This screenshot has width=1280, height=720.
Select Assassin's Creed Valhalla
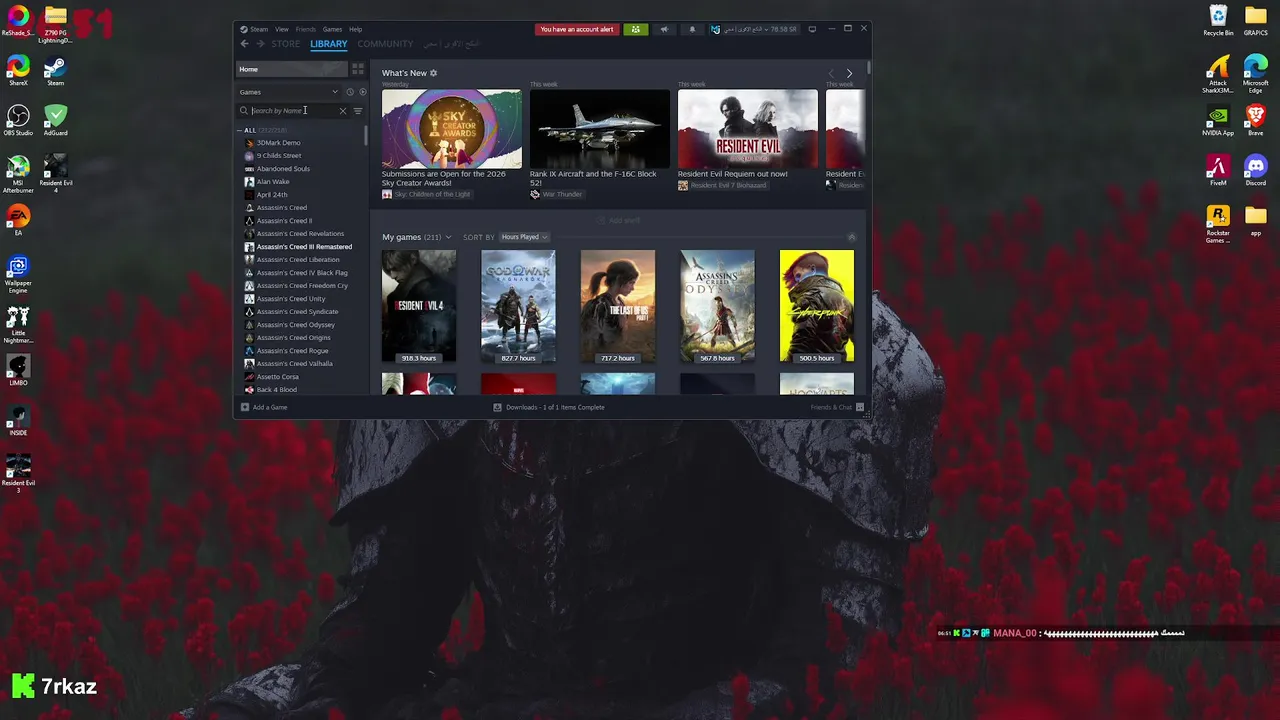294,364
